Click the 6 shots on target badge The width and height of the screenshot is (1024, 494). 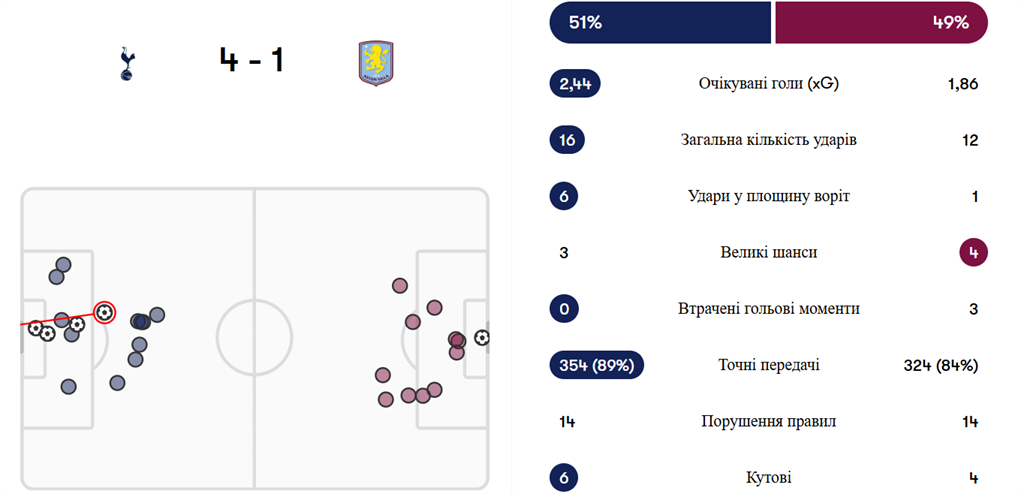[x=564, y=196]
